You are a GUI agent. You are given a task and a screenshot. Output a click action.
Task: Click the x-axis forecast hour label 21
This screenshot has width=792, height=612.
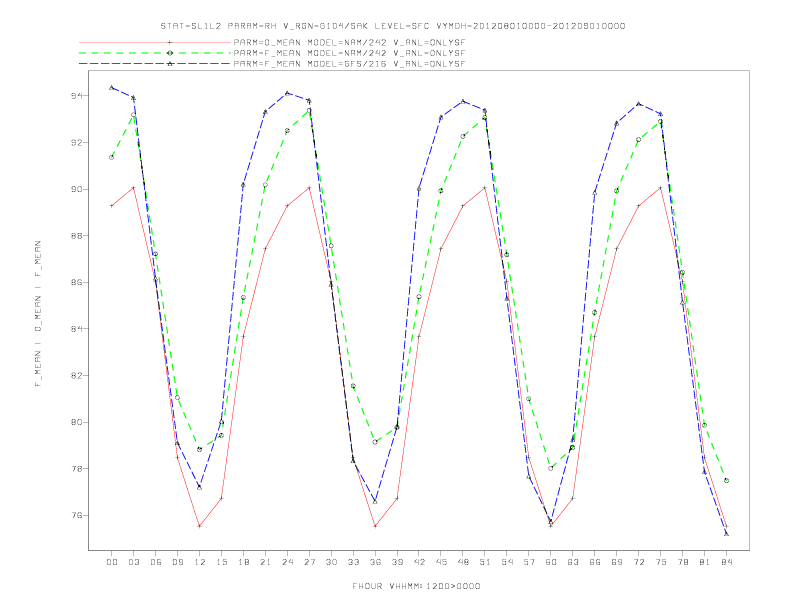pyautogui.click(x=265, y=562)
